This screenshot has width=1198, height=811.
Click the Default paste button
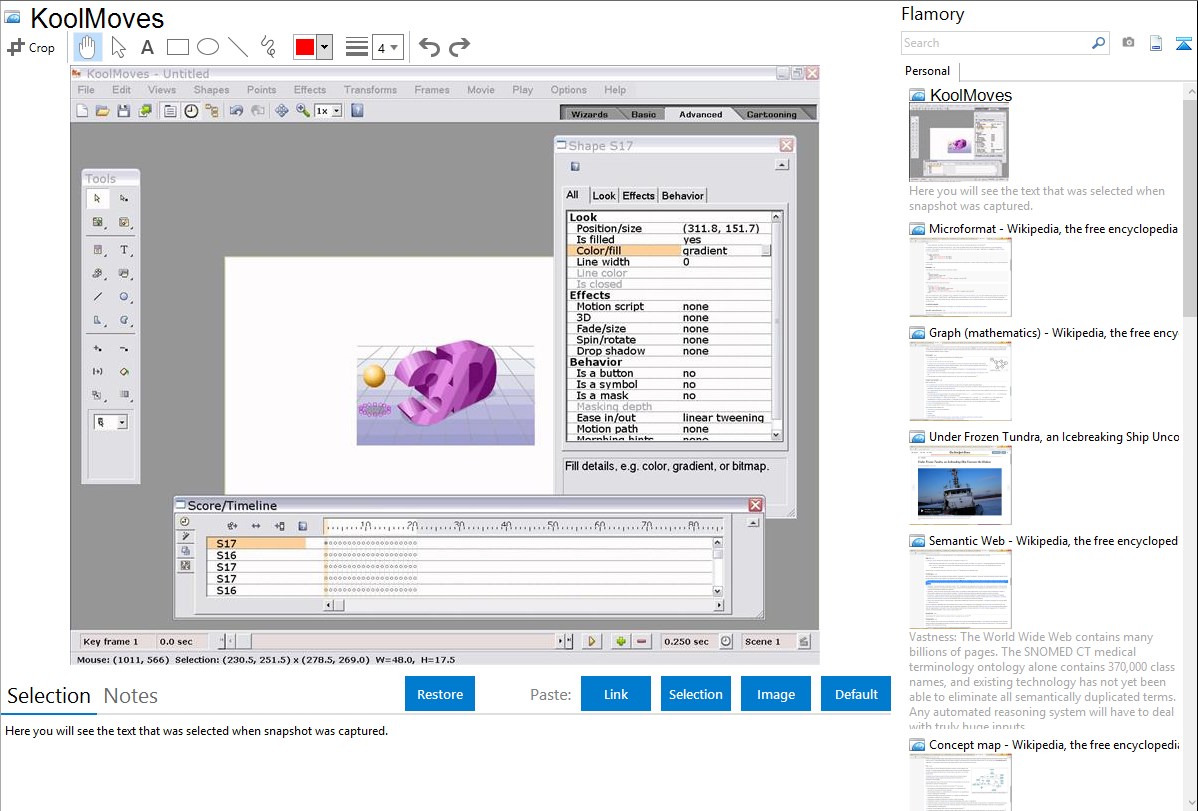coord(856,694)
